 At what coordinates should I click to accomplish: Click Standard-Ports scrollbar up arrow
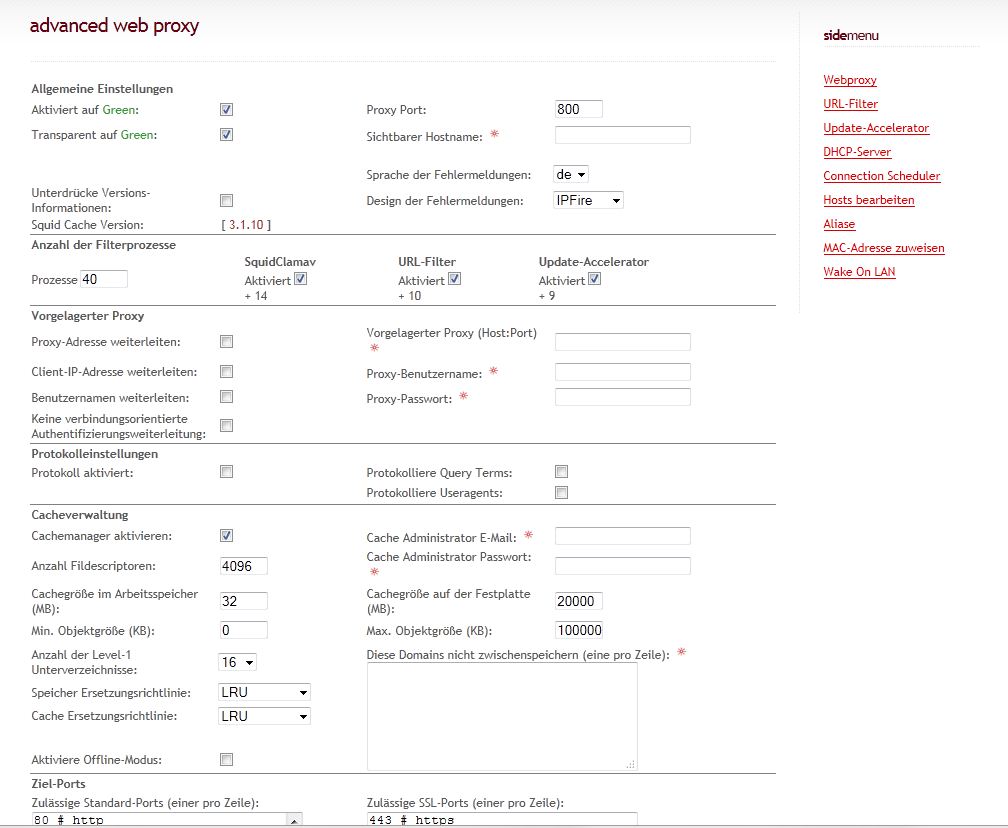point(294,820)
